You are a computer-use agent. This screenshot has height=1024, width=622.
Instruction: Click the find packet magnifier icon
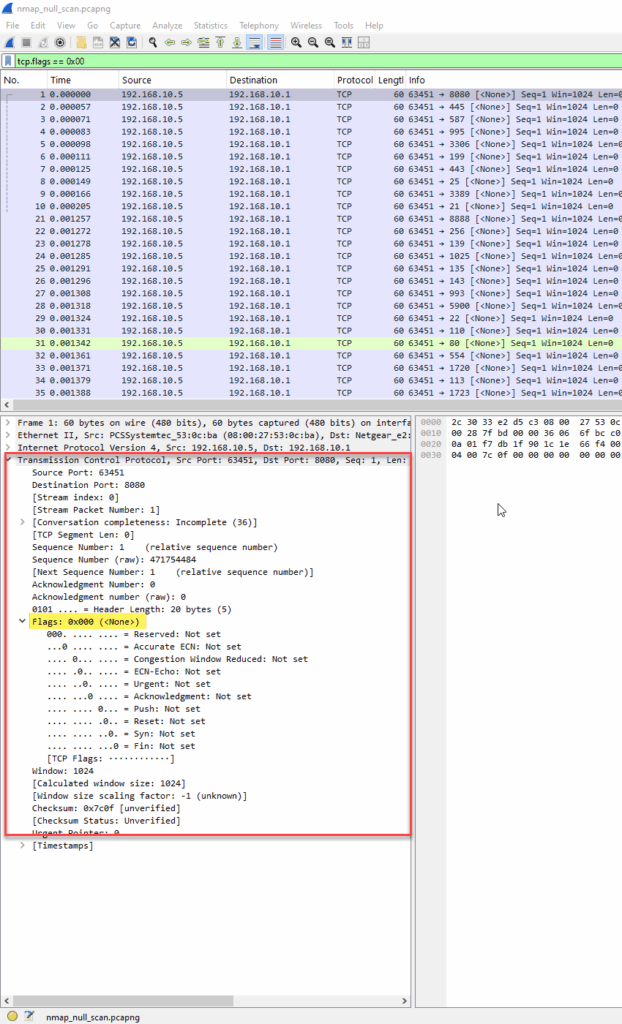[153, 42]
